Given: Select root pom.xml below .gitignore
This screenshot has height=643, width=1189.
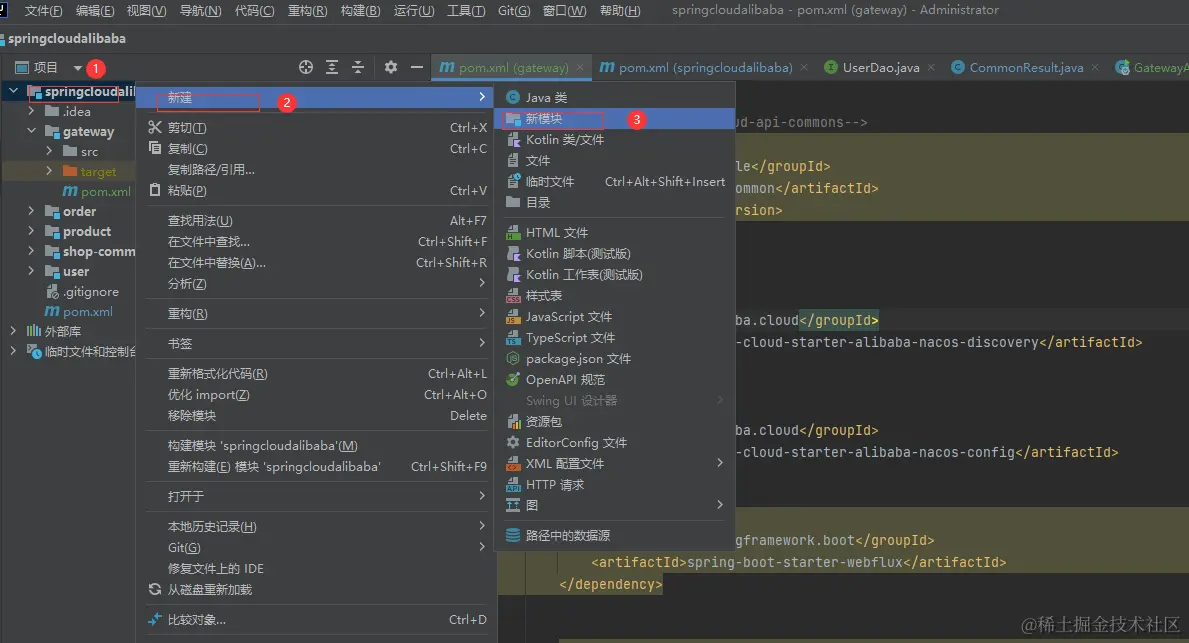Looking at the screenshot, I should click(79, 312).
